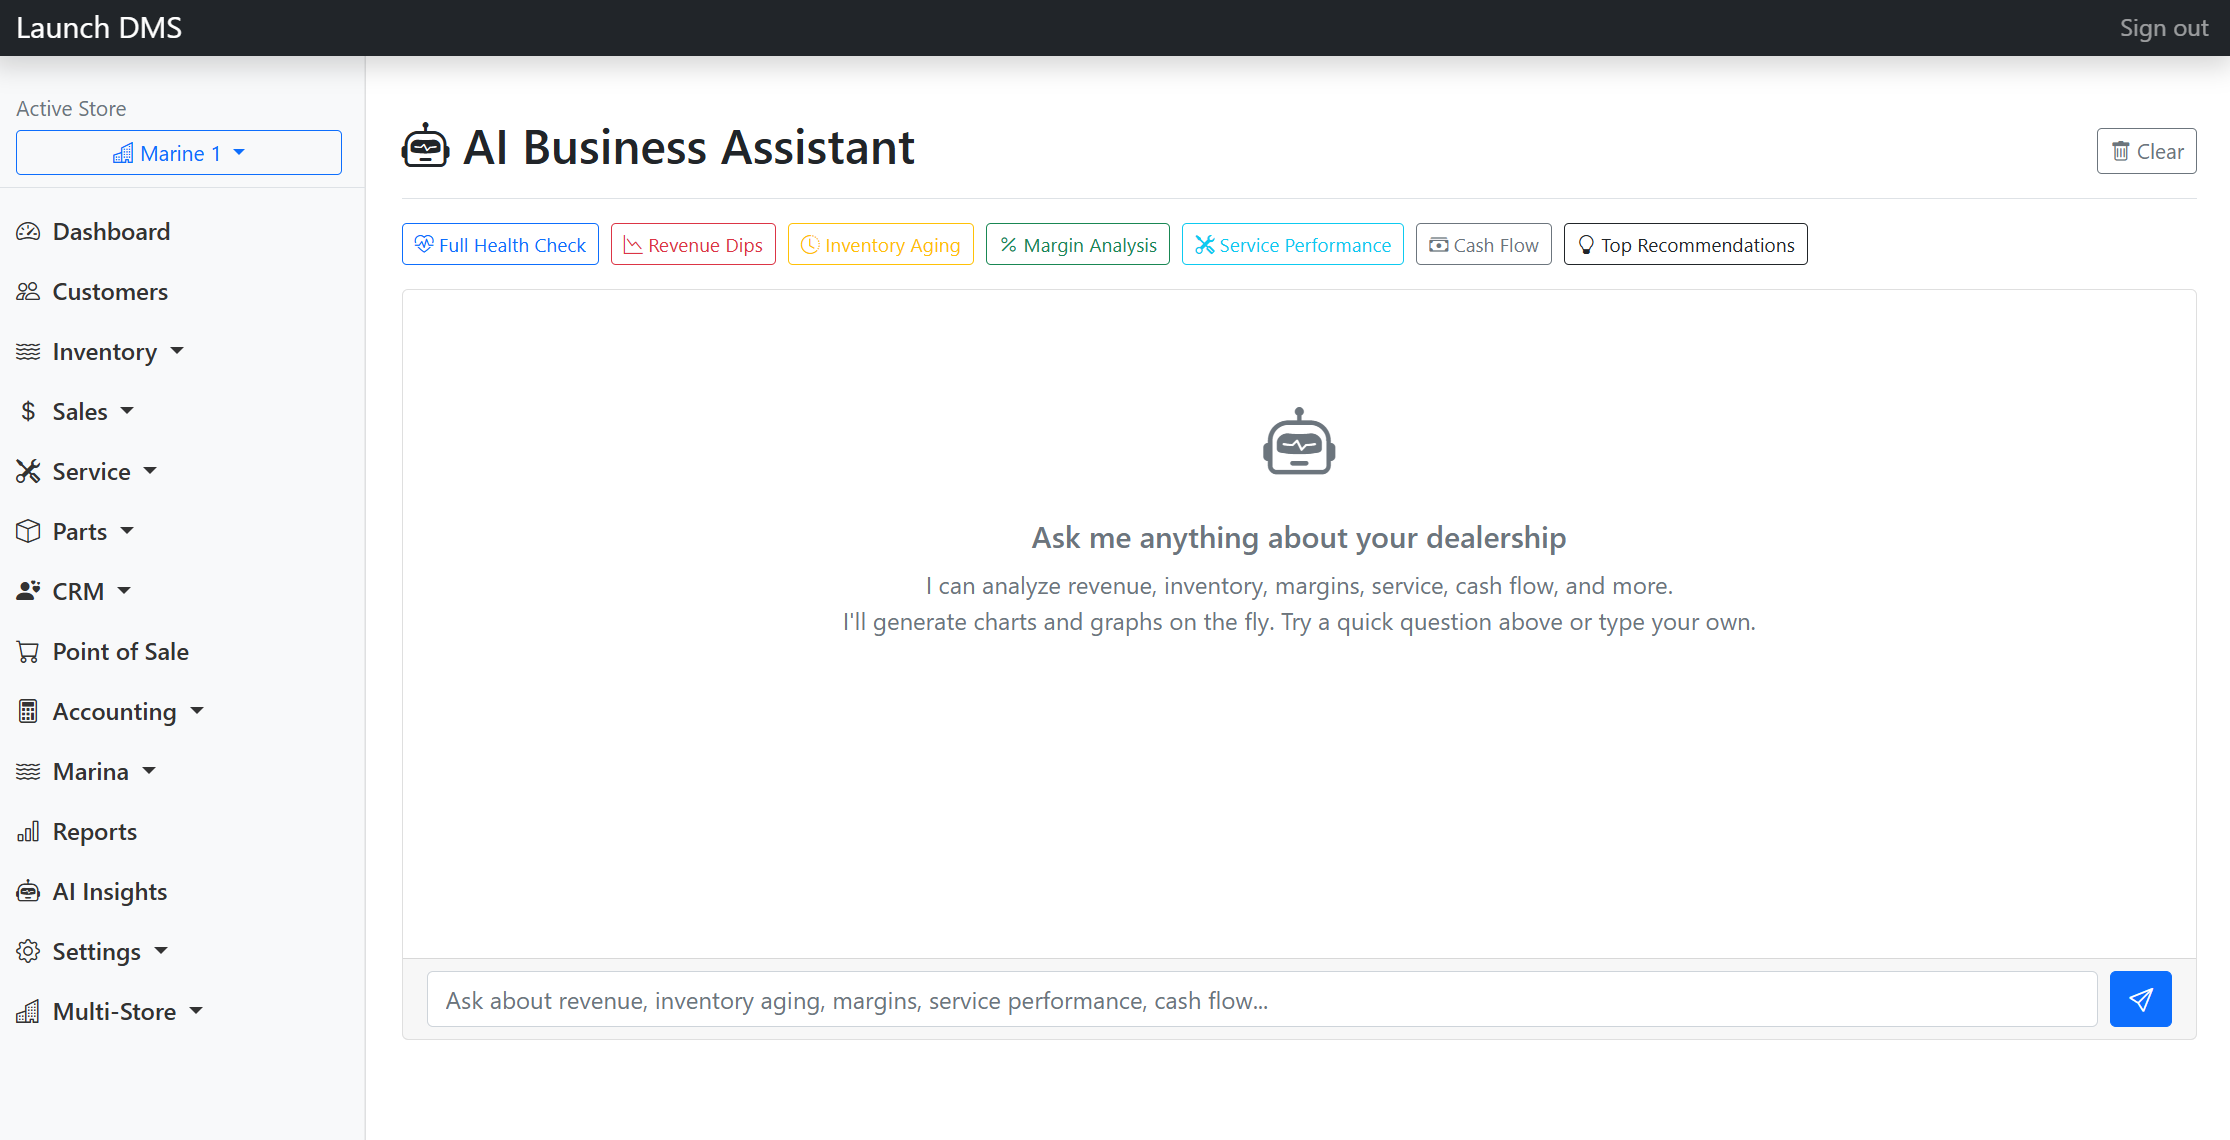Run the Full Health Check
This screenshot has height=1140, width=2230.
tap(500, 245)
